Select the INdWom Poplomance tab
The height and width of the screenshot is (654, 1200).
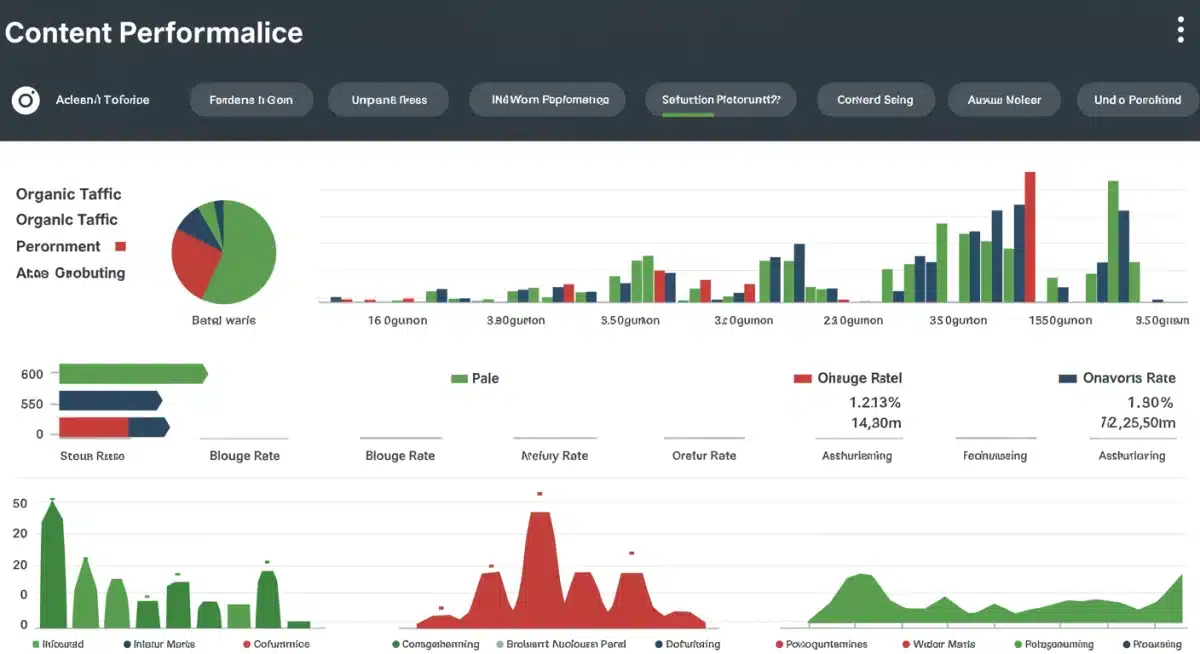tap(547, 99)
